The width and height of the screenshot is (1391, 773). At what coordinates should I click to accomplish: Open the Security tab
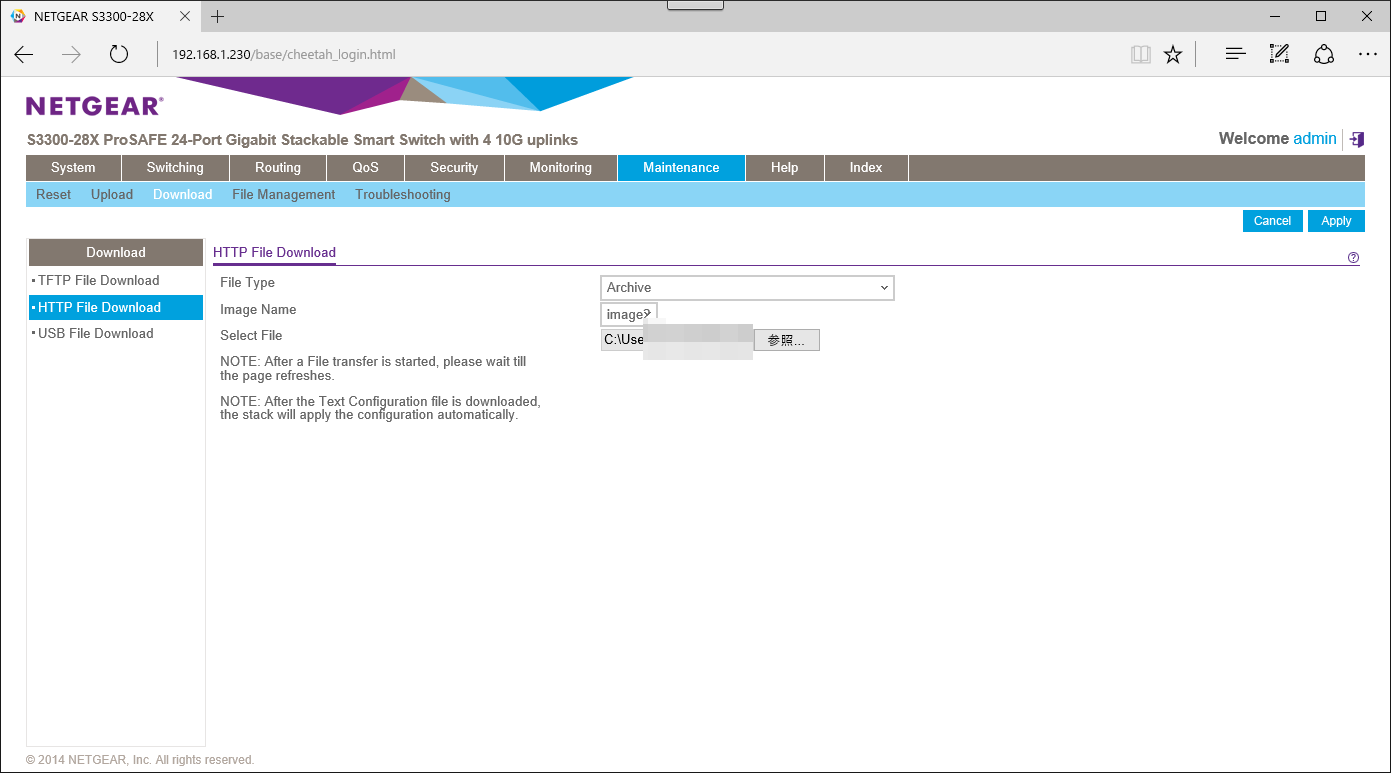454,168
